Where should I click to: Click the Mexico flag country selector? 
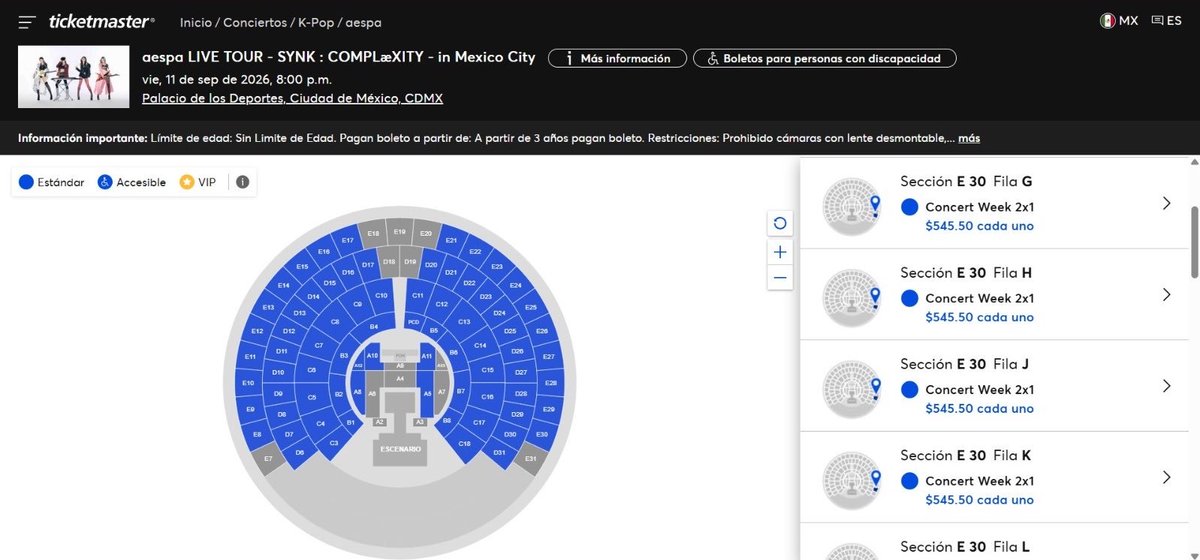coord(1108,21)
